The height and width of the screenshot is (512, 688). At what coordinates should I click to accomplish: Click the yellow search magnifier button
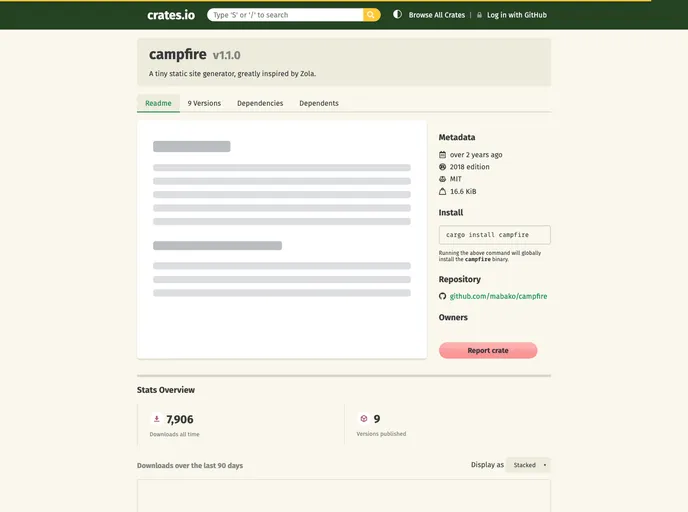coord(371,15)
